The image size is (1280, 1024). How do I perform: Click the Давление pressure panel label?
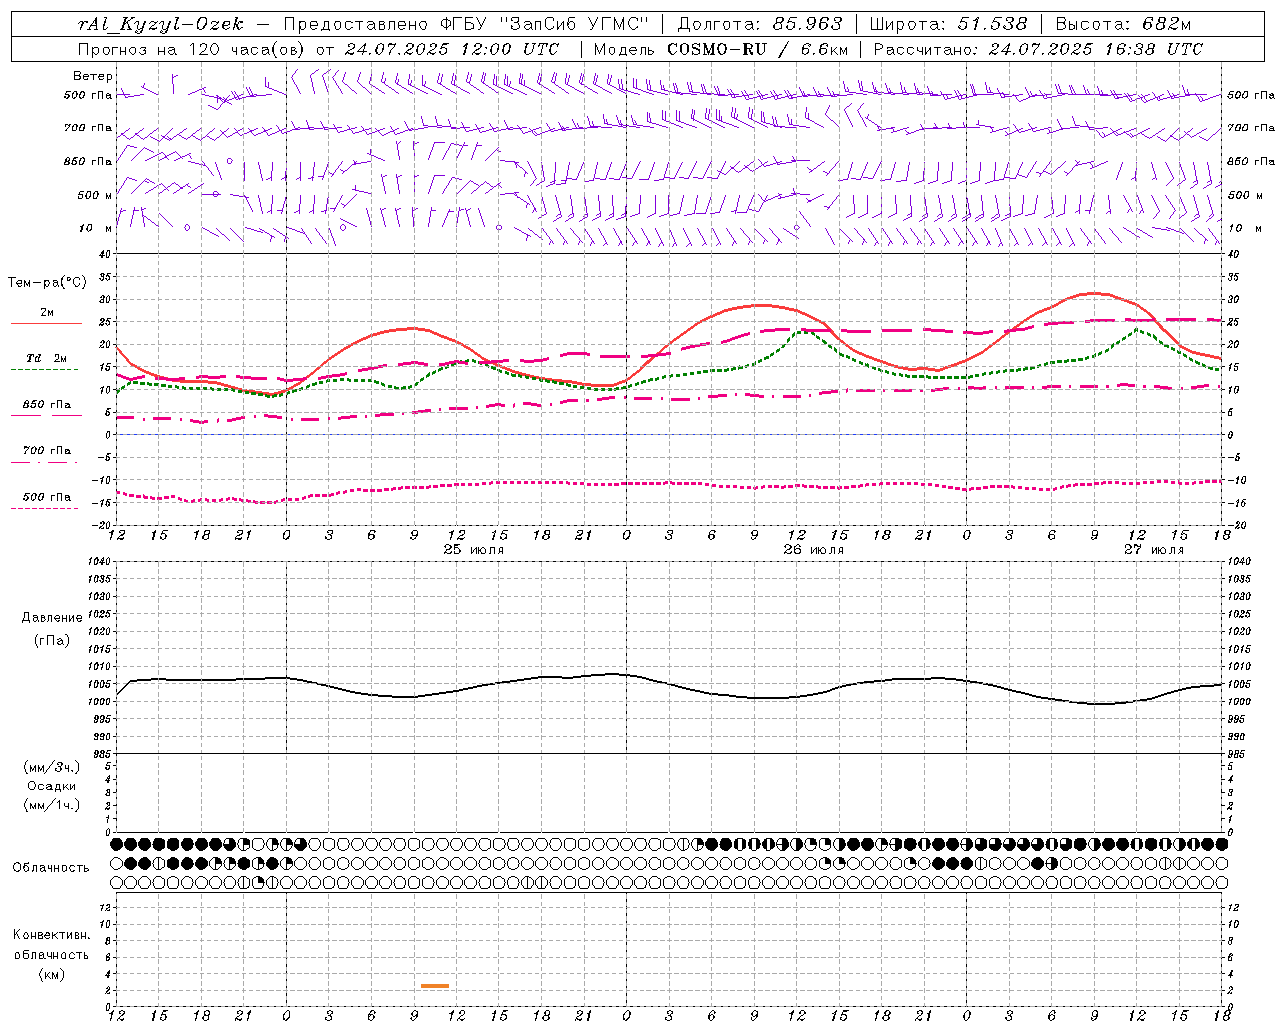(x=51, y=618)
